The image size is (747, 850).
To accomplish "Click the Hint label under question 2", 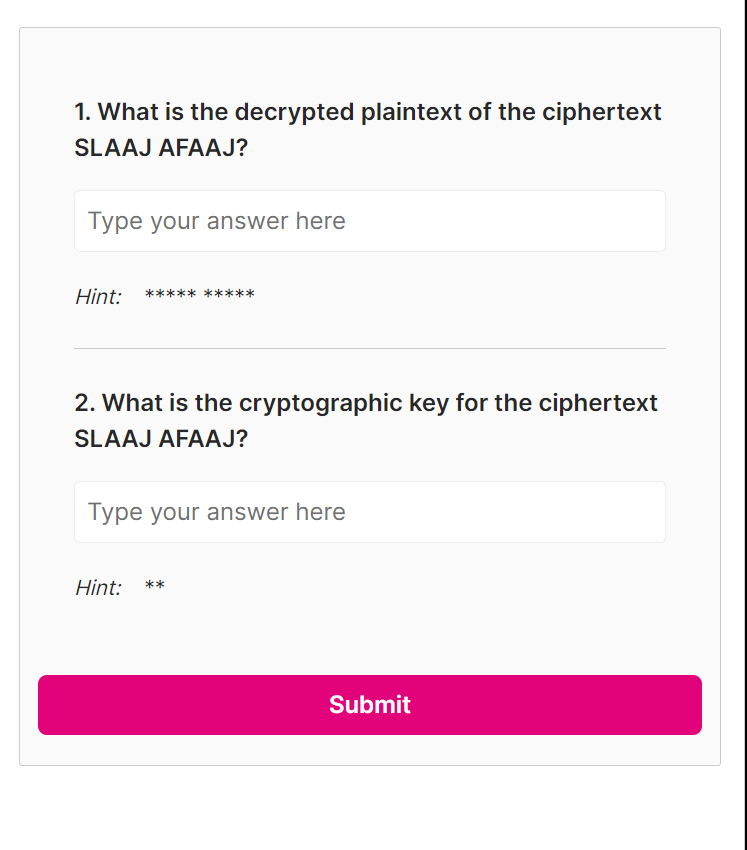I will tap(98, 588).
